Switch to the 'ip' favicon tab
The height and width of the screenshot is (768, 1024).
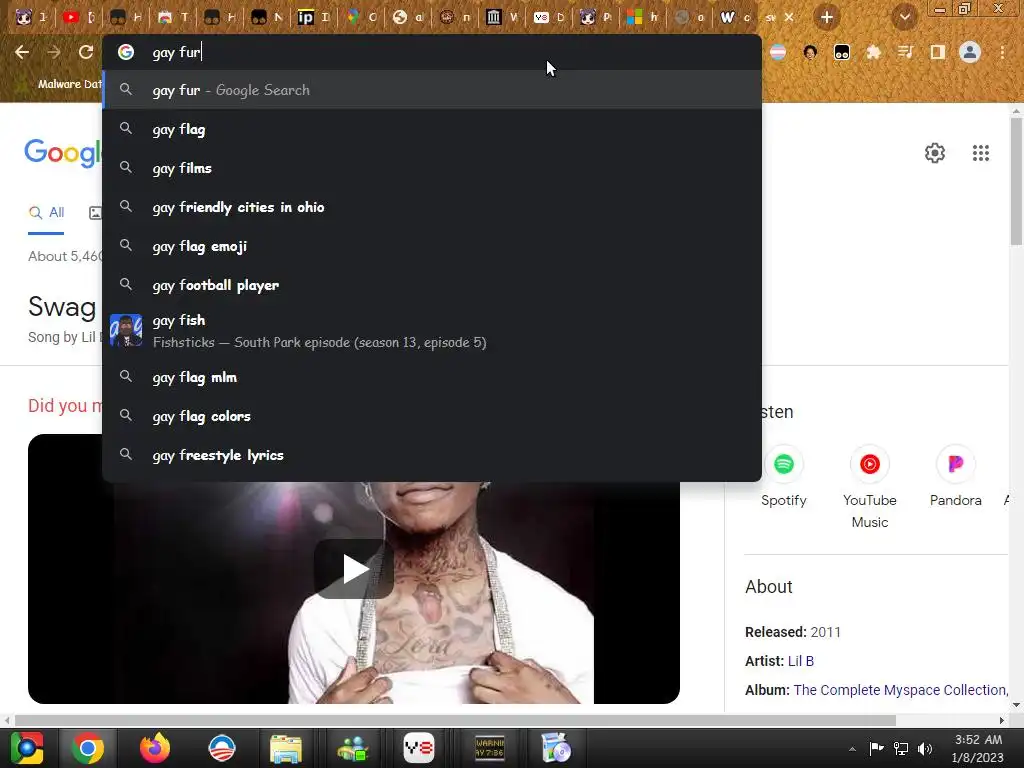tap(313, 18)
